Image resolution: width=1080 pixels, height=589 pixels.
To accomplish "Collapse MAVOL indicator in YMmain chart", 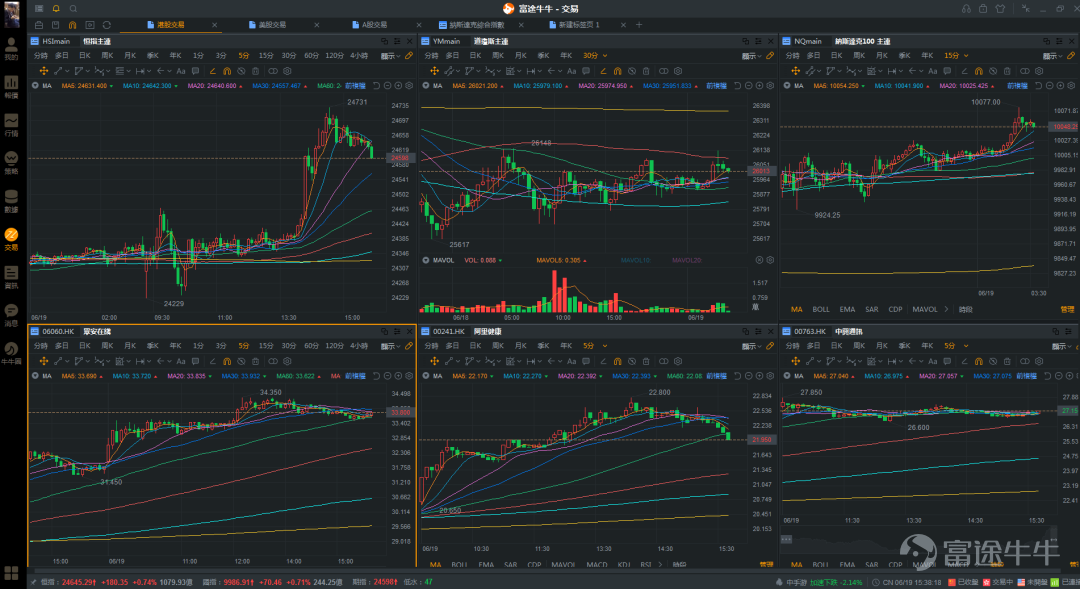I will 426,260.
